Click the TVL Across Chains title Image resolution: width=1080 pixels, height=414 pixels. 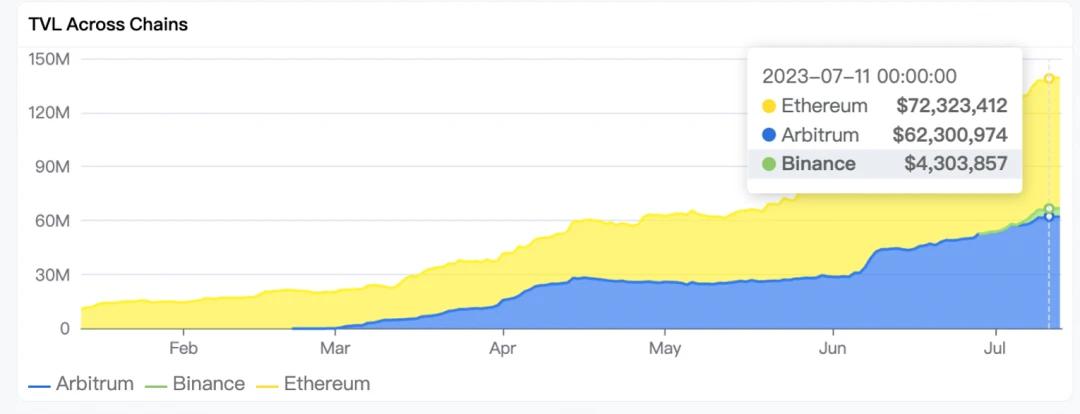(x=108, y=25)
